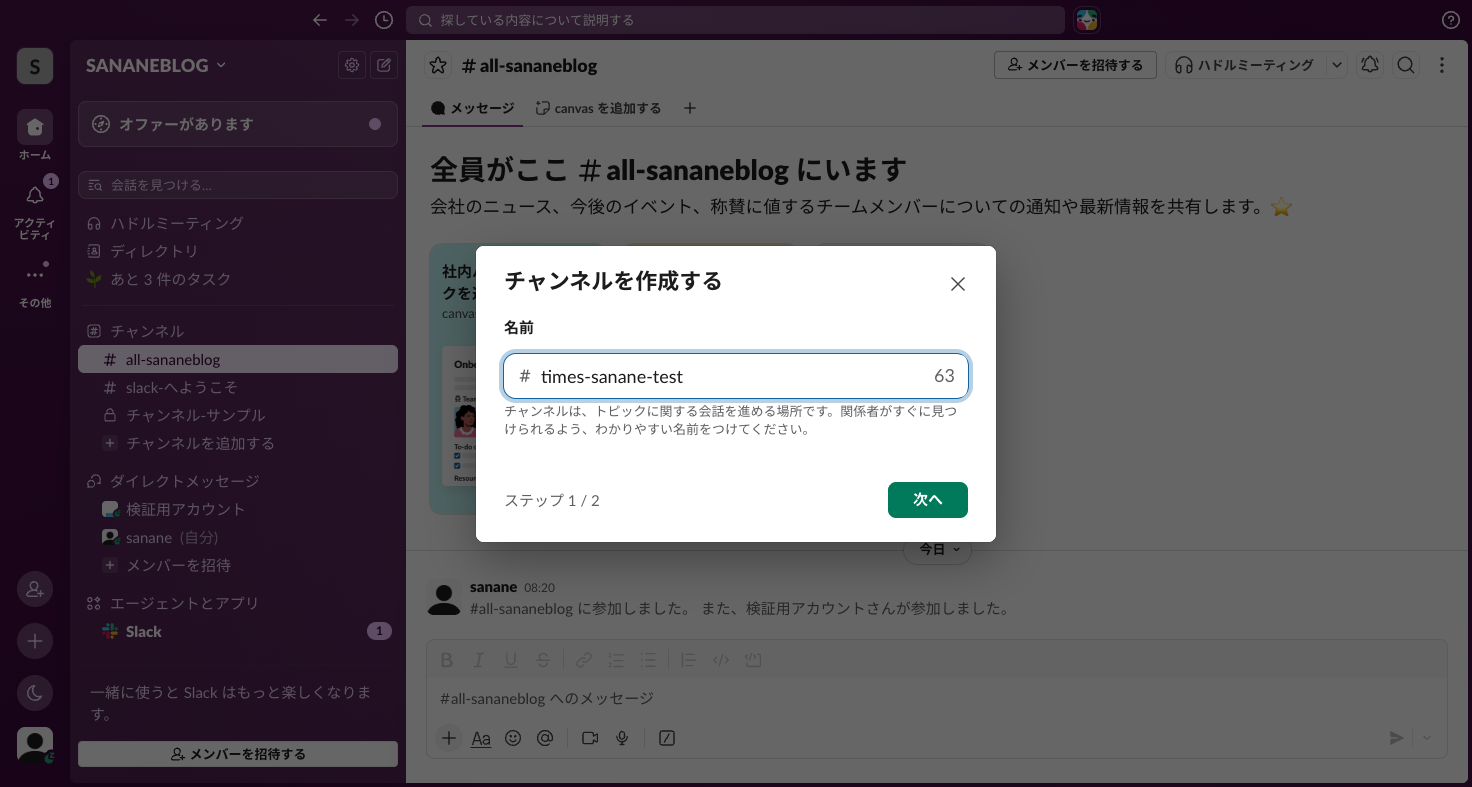The image size is (1472, 787).
Task: Click the channel name input field
Action: (x=736, y=376)
